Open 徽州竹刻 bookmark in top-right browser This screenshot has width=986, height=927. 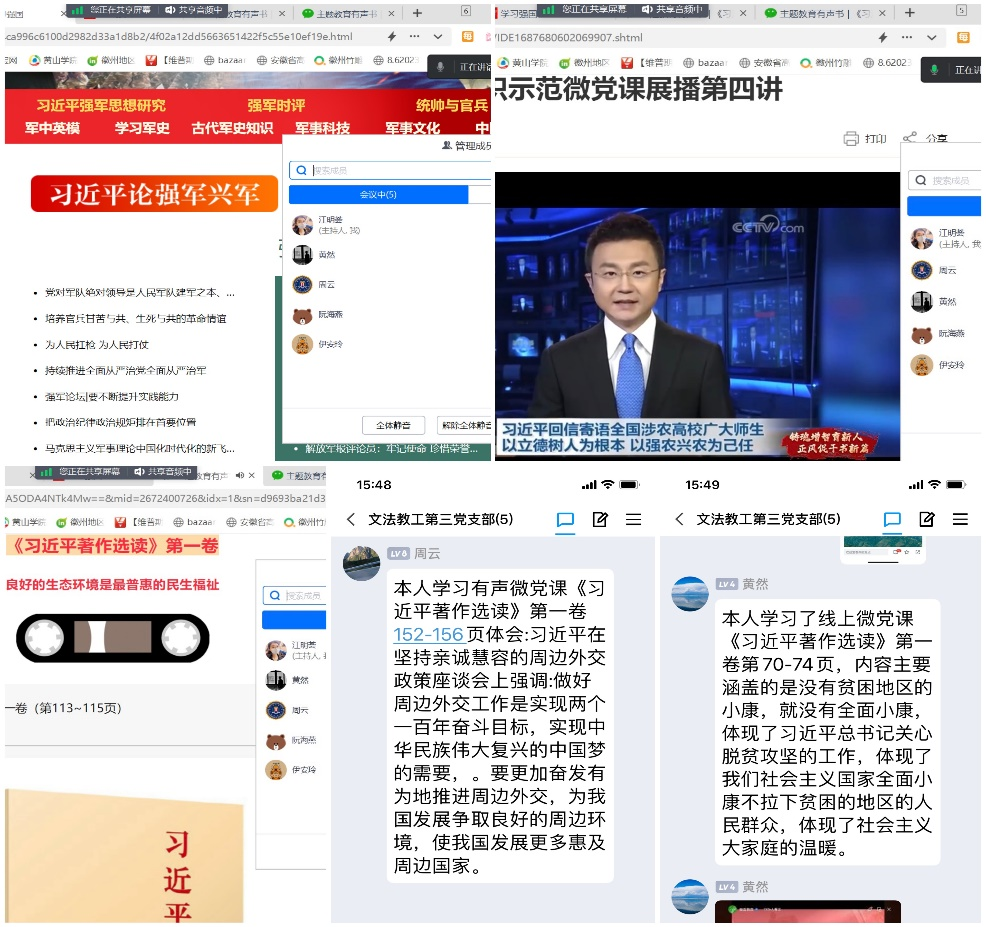click(x=826, y=63)
